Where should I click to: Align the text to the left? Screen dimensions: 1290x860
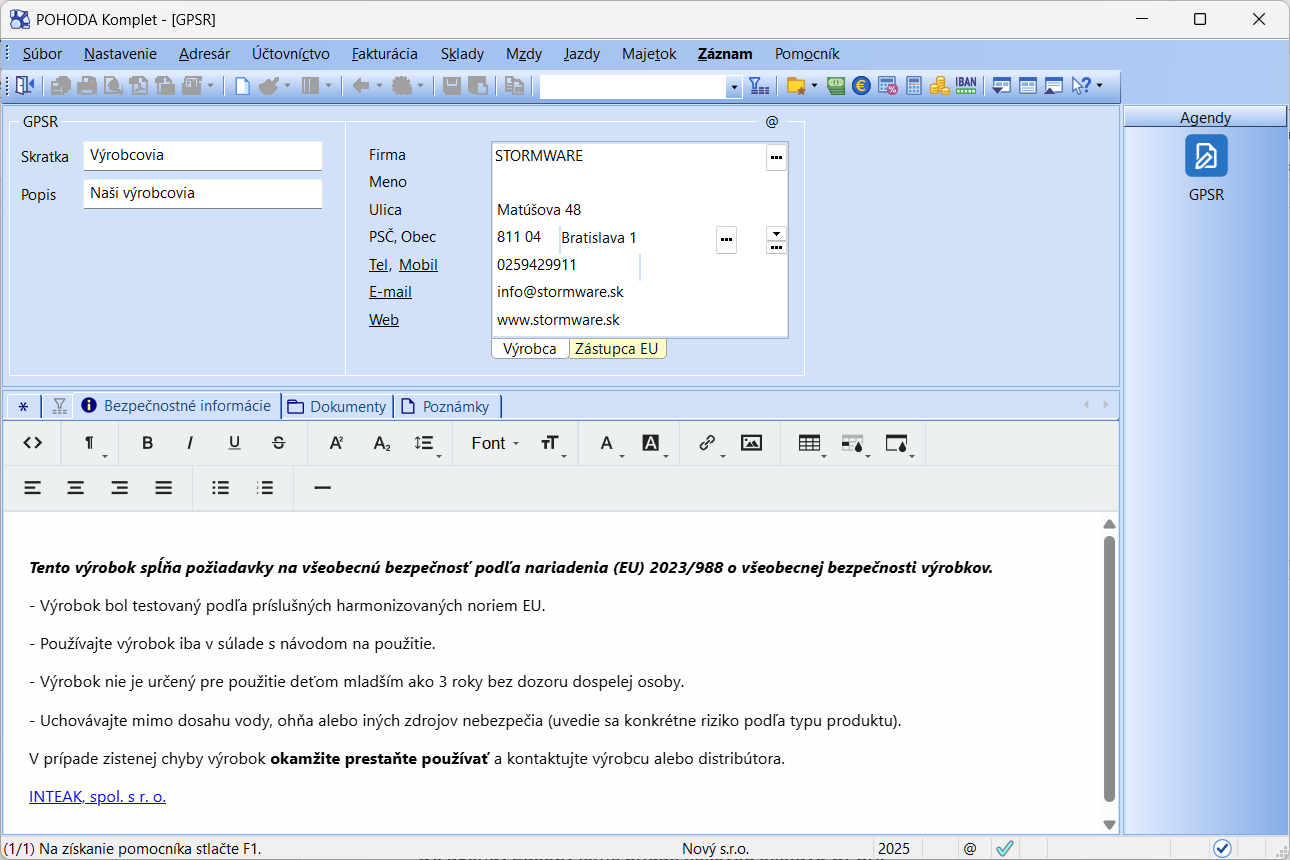point(33,488)
